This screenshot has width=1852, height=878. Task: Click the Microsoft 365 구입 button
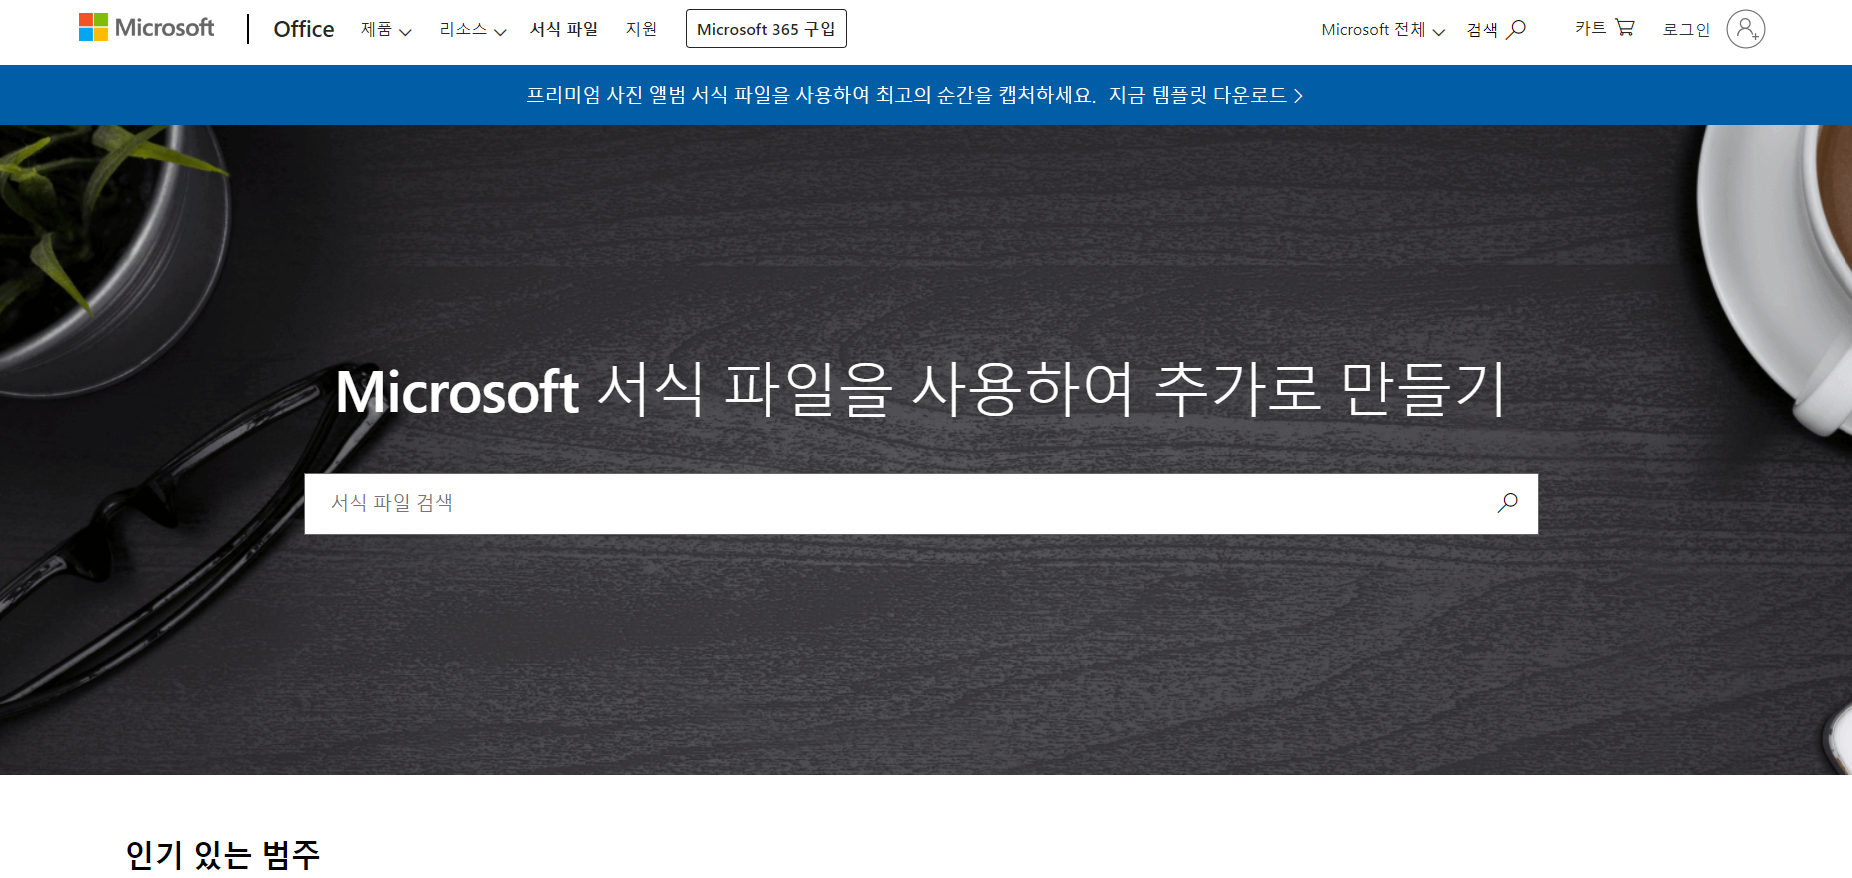[766, 29]
